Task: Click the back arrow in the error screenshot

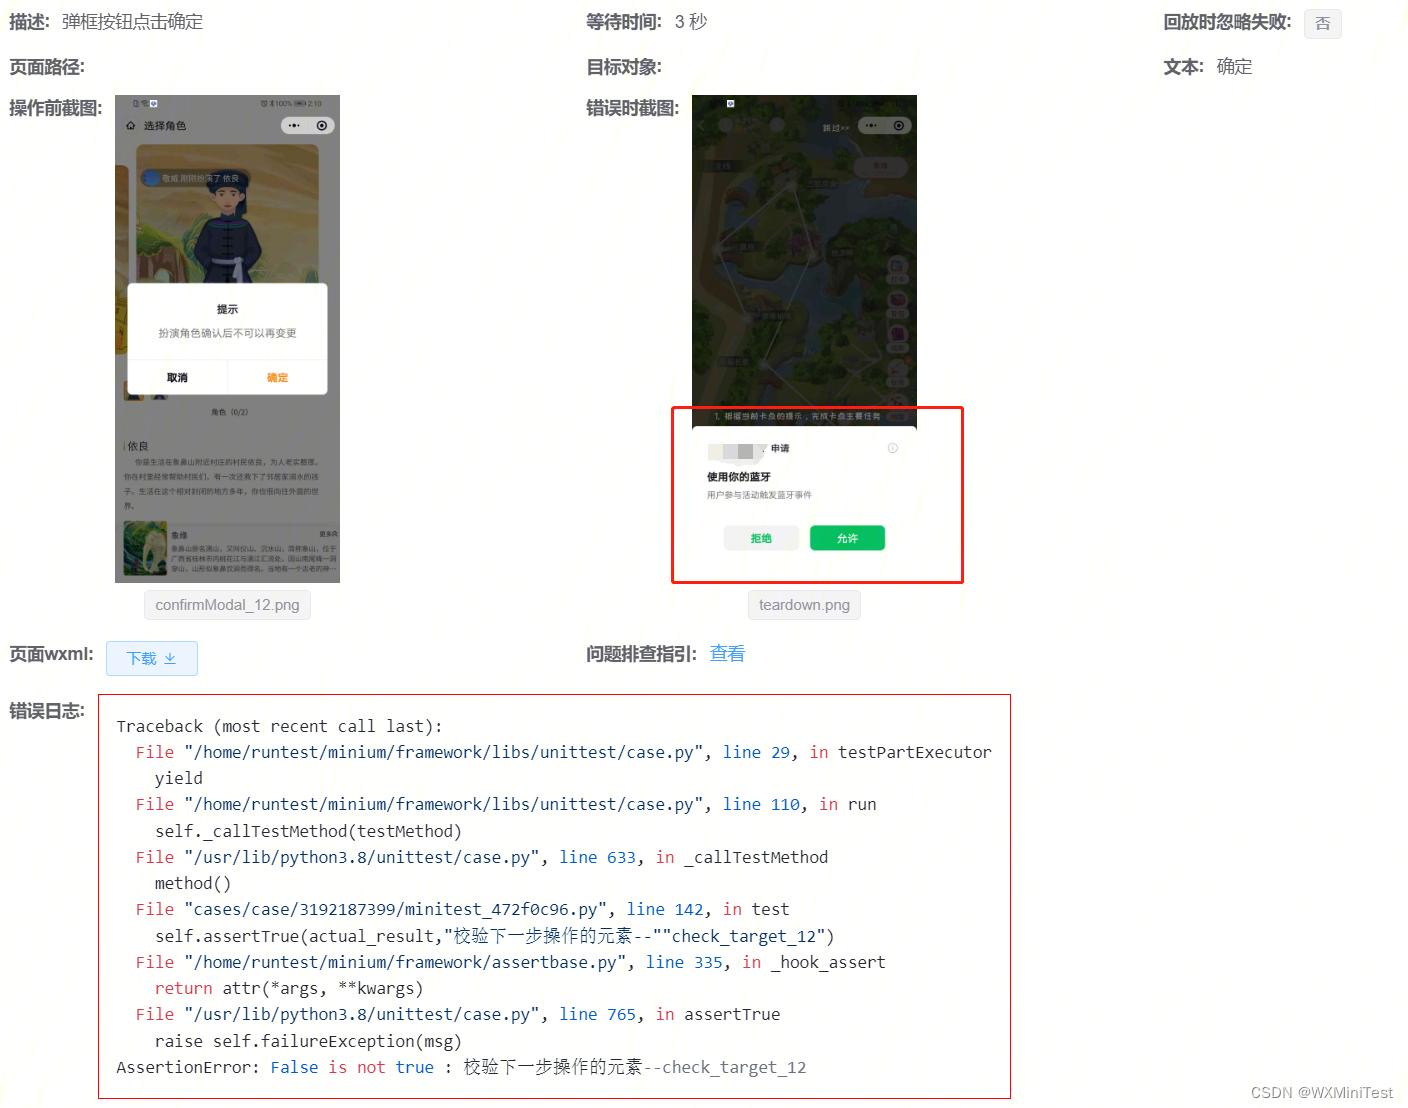Action: tap(702, 126)
